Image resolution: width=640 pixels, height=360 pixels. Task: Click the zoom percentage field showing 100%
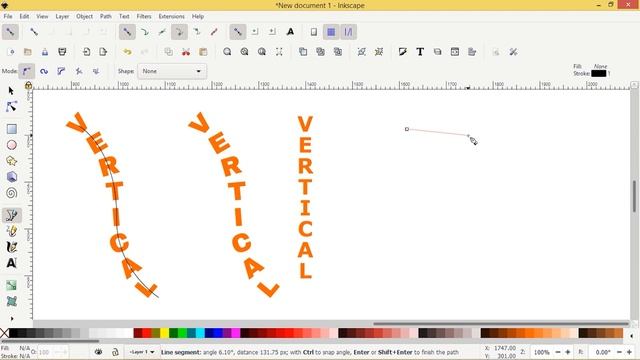point(541,352)
